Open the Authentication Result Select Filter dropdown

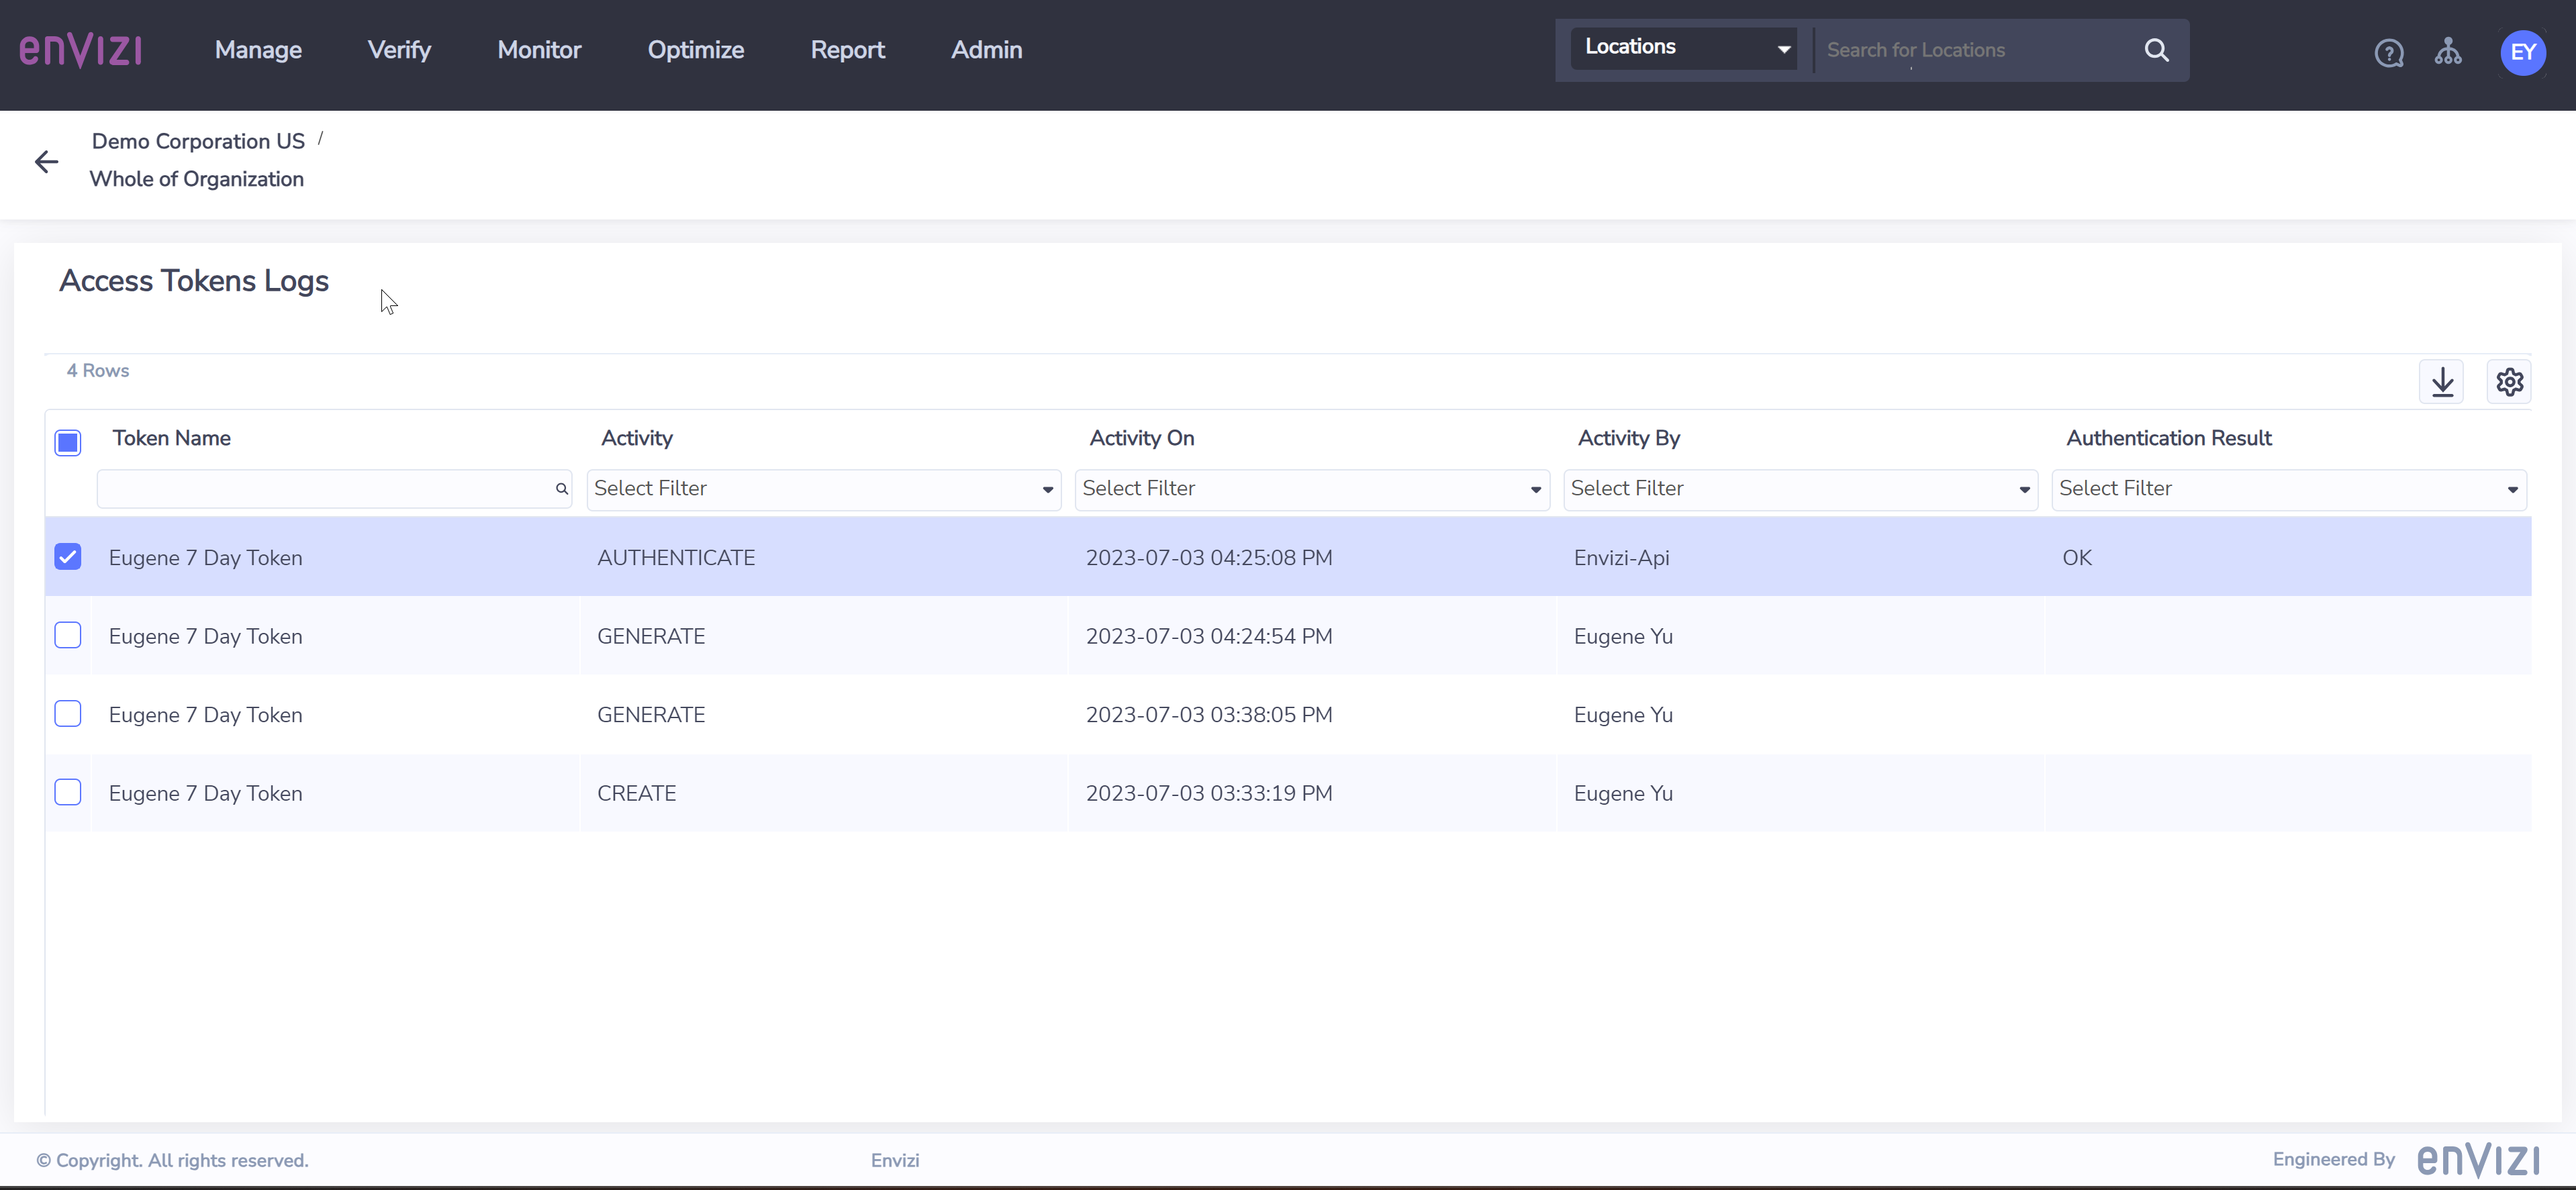(2289, 489)
